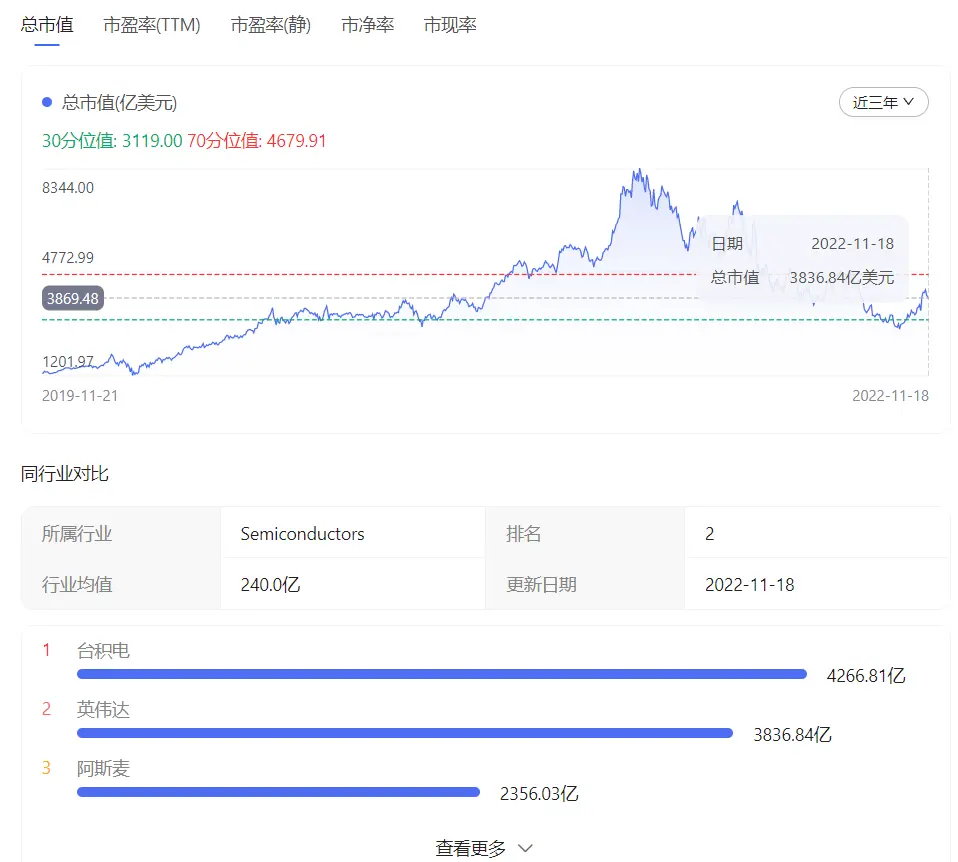
Task: Select the 总市值 tab
Action: click(47, 25)
